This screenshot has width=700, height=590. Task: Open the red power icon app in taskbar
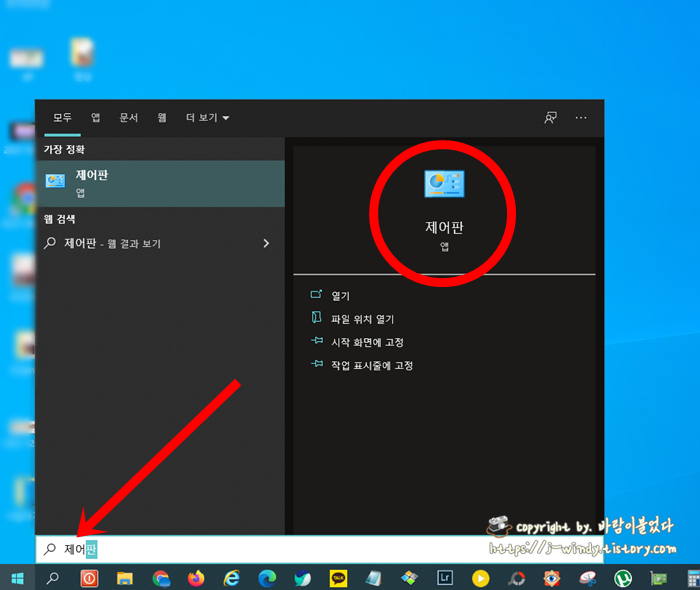(x=89, y=578)
